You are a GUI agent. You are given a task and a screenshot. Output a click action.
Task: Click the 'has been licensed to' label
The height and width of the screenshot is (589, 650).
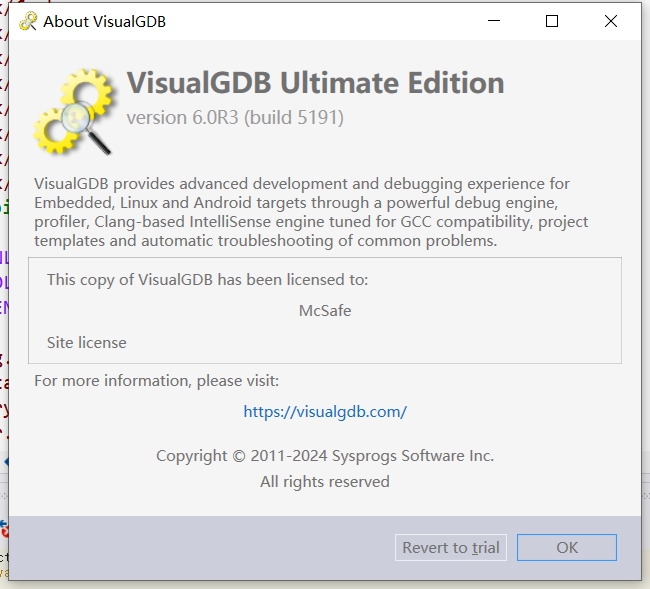click(207, 280)
